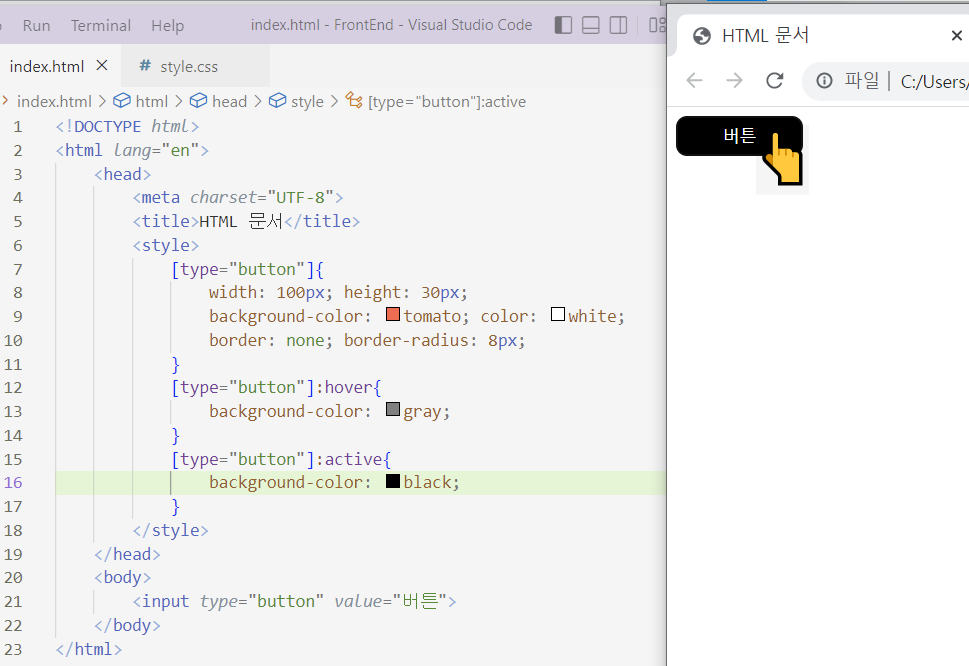
Task: Click the globe favicon on the browser tab
Action: [x=701, y=36]
